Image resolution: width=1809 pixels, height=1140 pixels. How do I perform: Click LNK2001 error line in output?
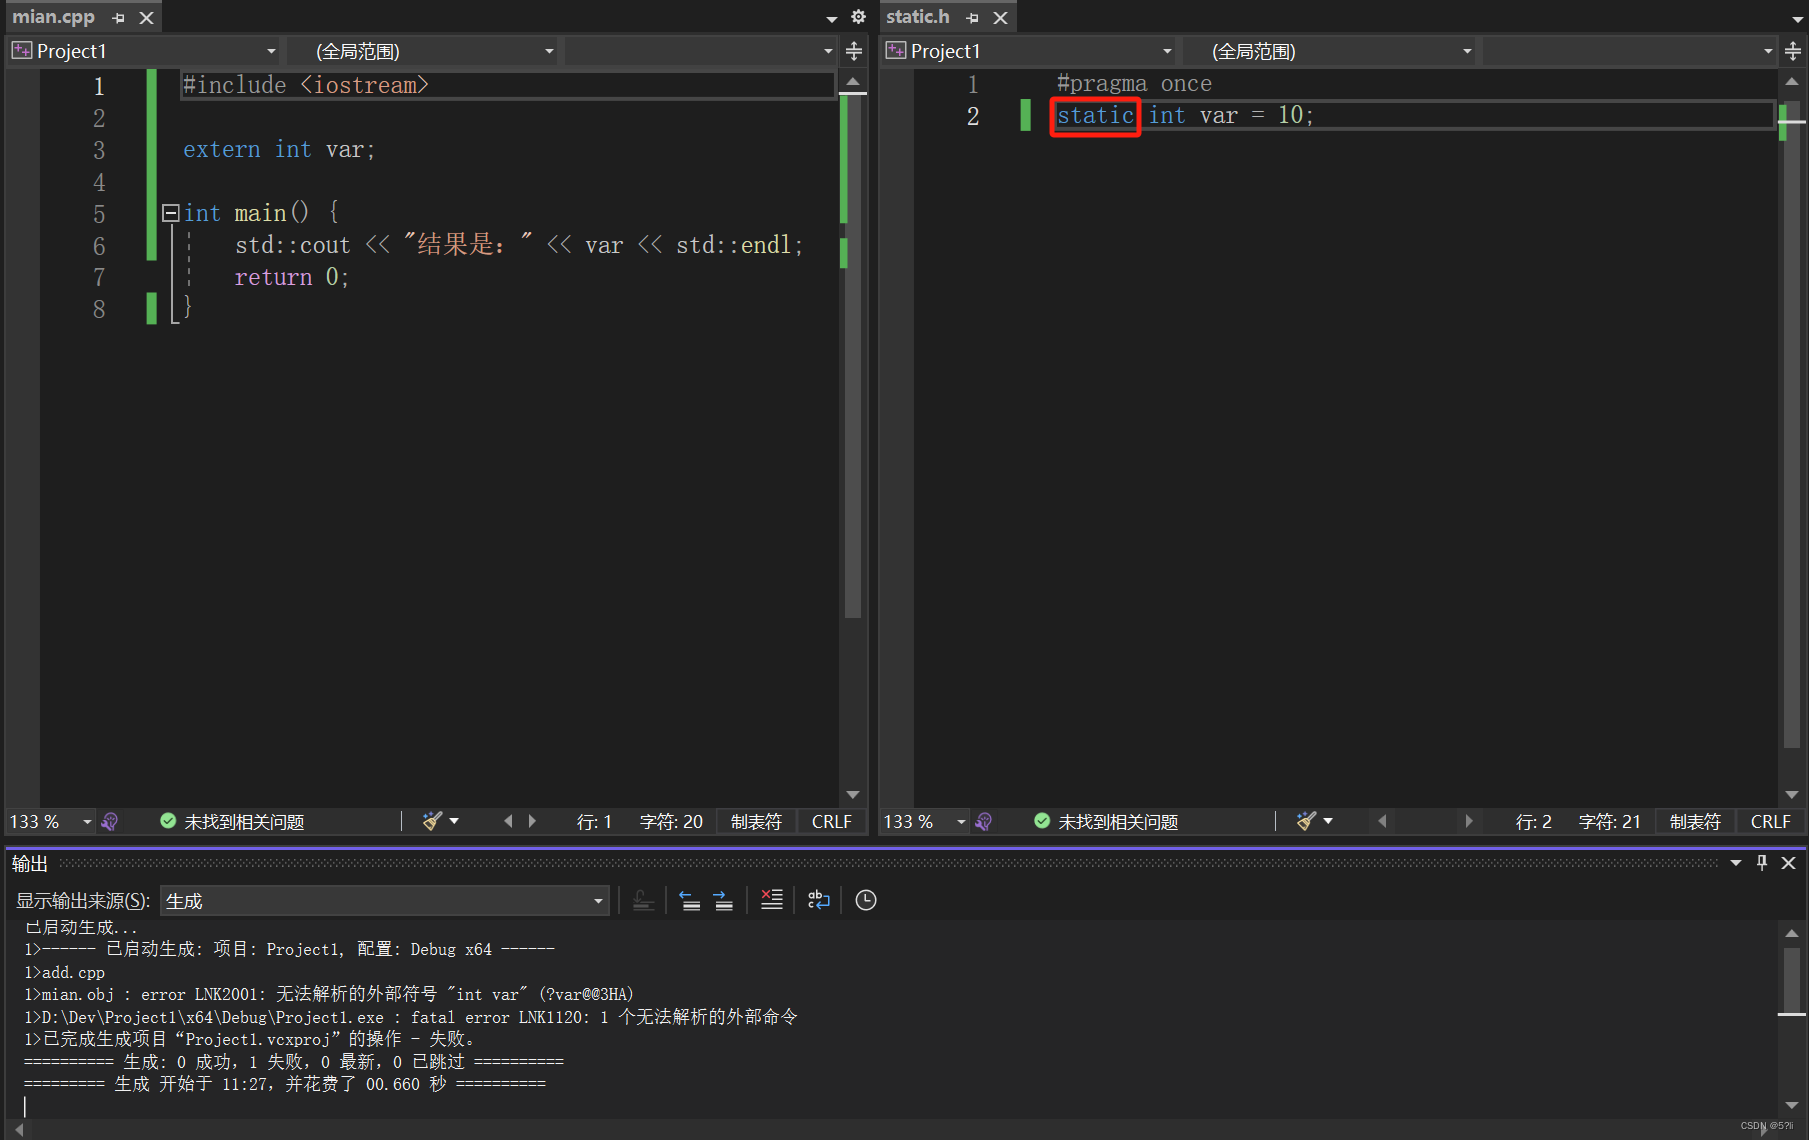pyautogui.click(x=329, y=995)
